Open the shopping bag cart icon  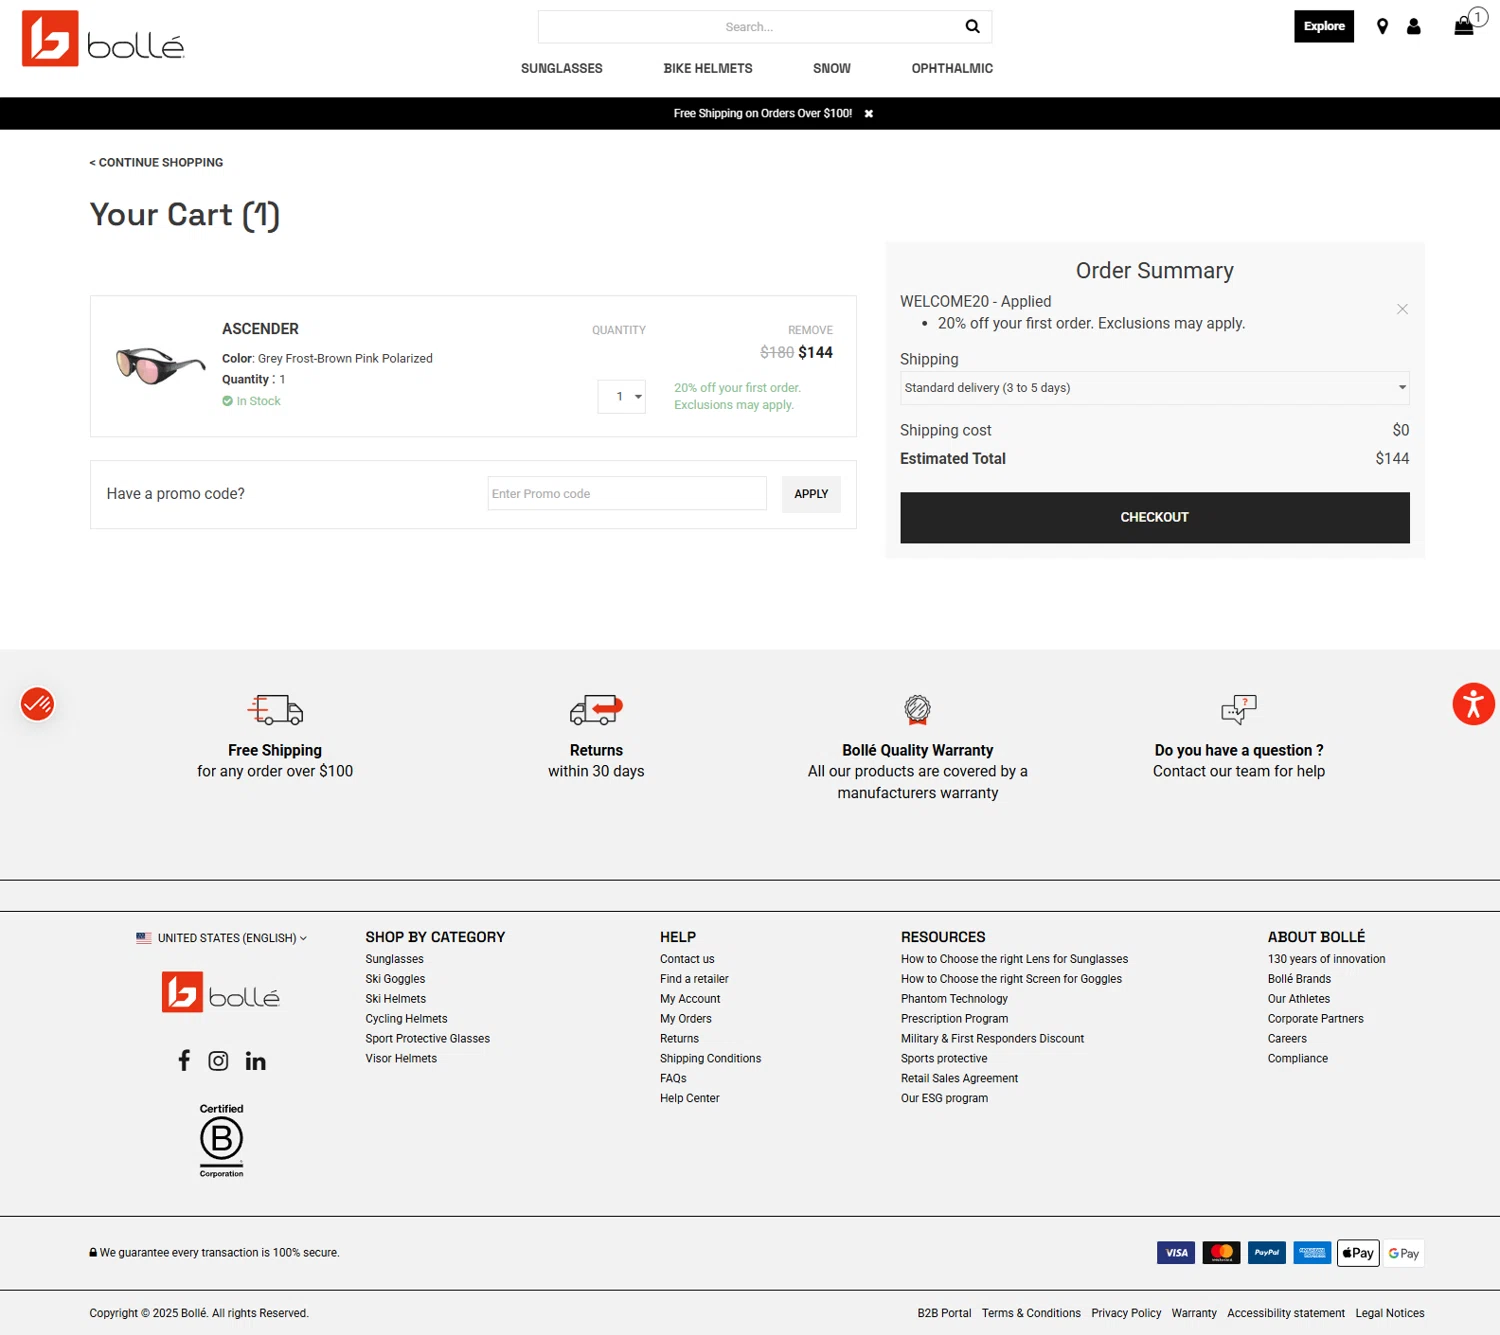click(1464, 26)
